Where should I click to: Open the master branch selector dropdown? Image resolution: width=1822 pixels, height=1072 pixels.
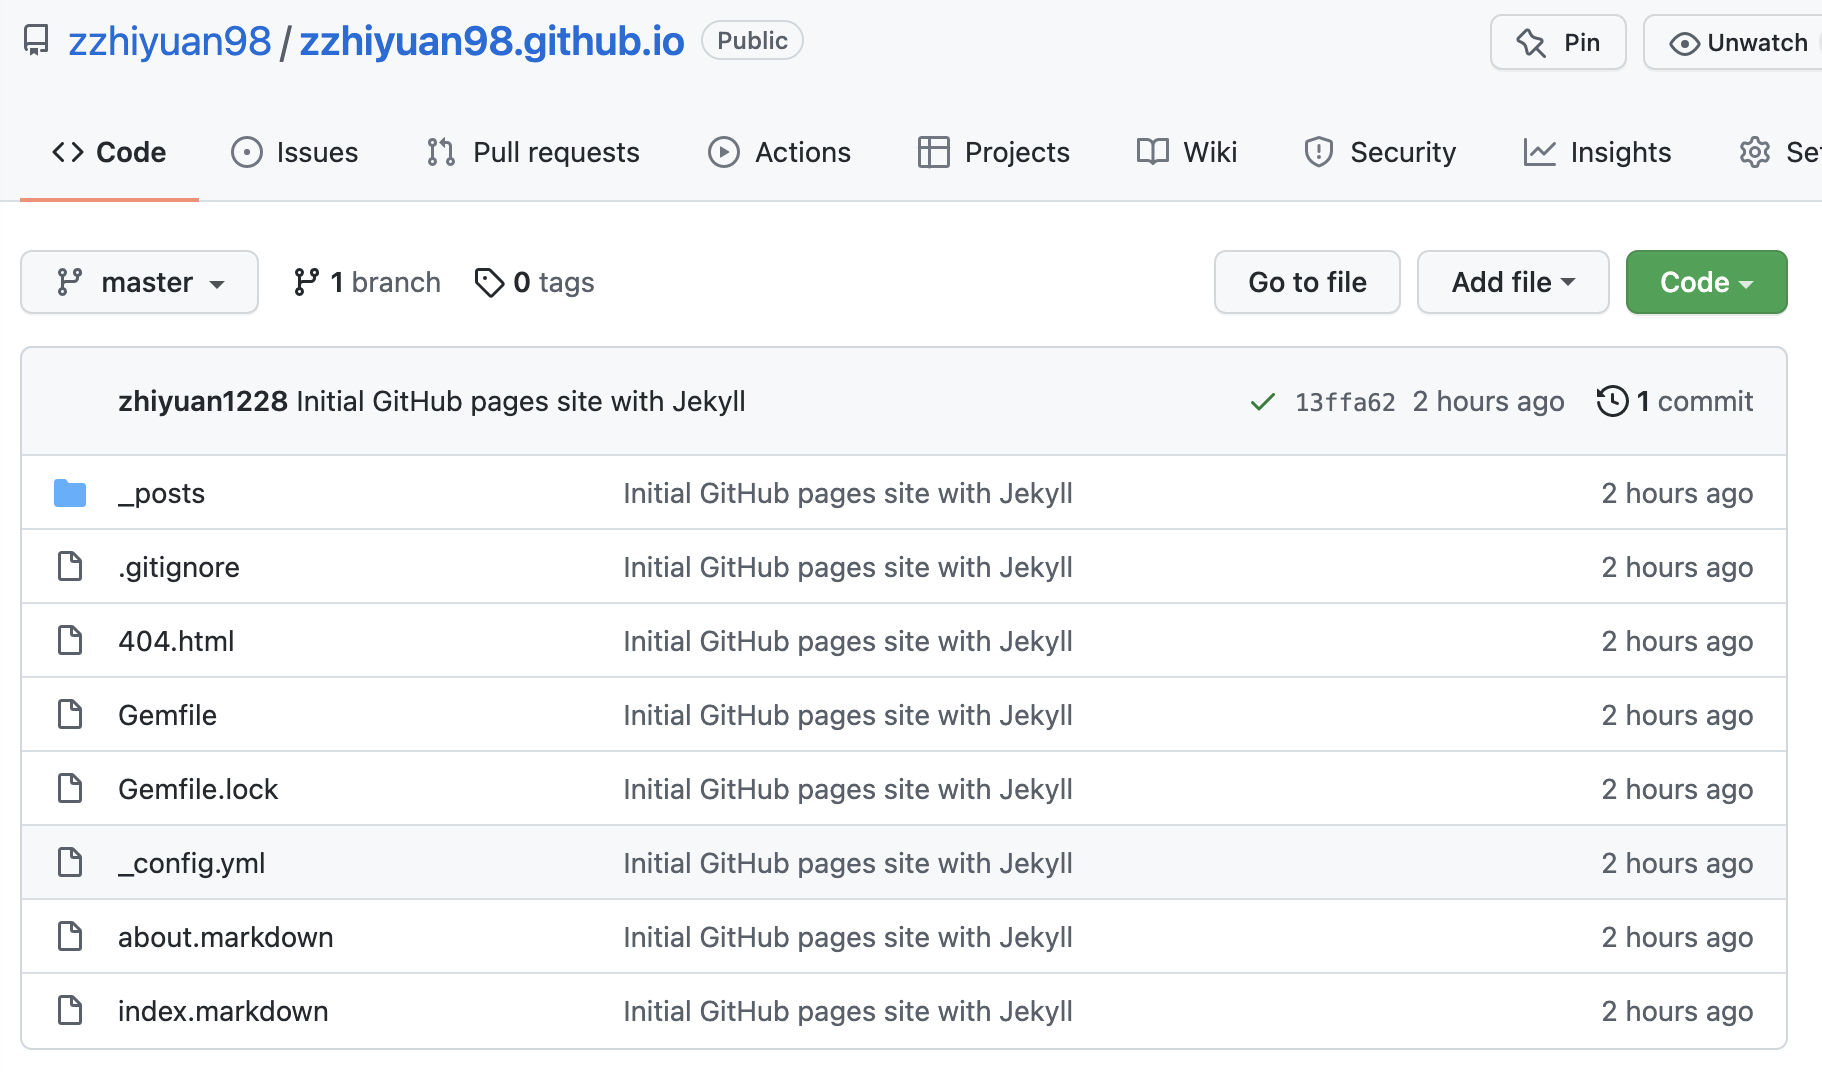tap(139, 282)
